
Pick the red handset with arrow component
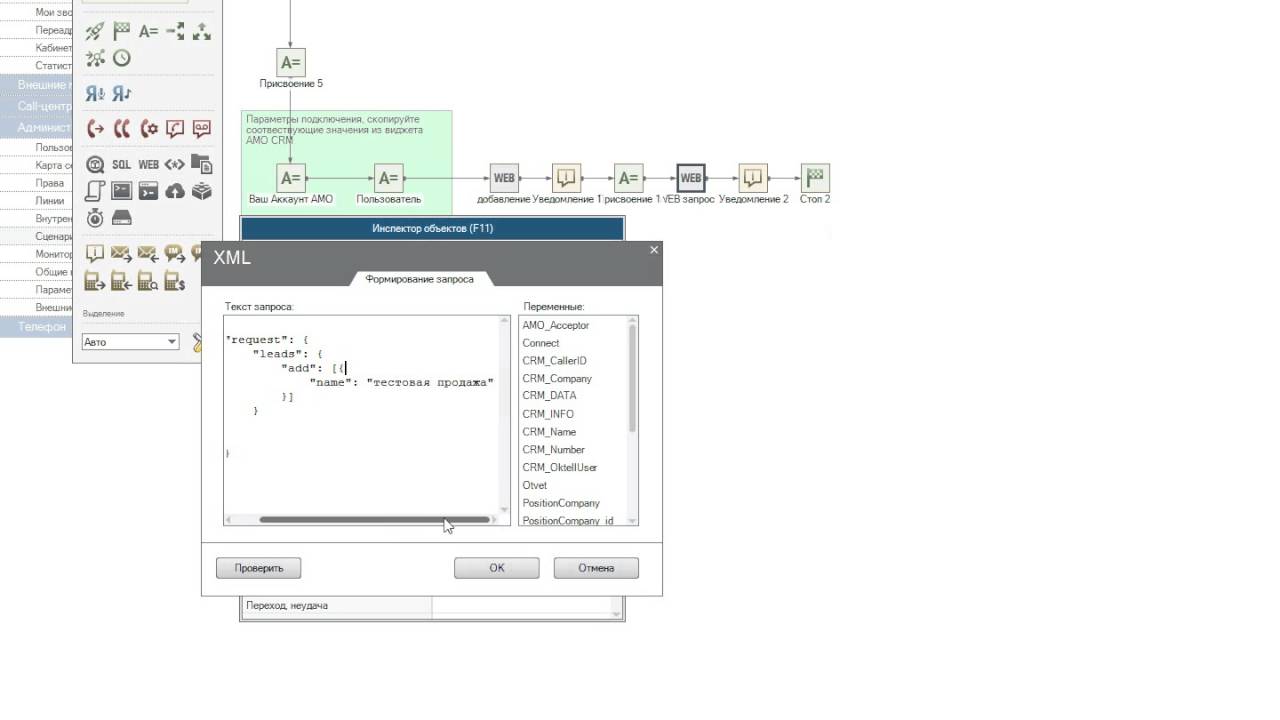[95, 128]
